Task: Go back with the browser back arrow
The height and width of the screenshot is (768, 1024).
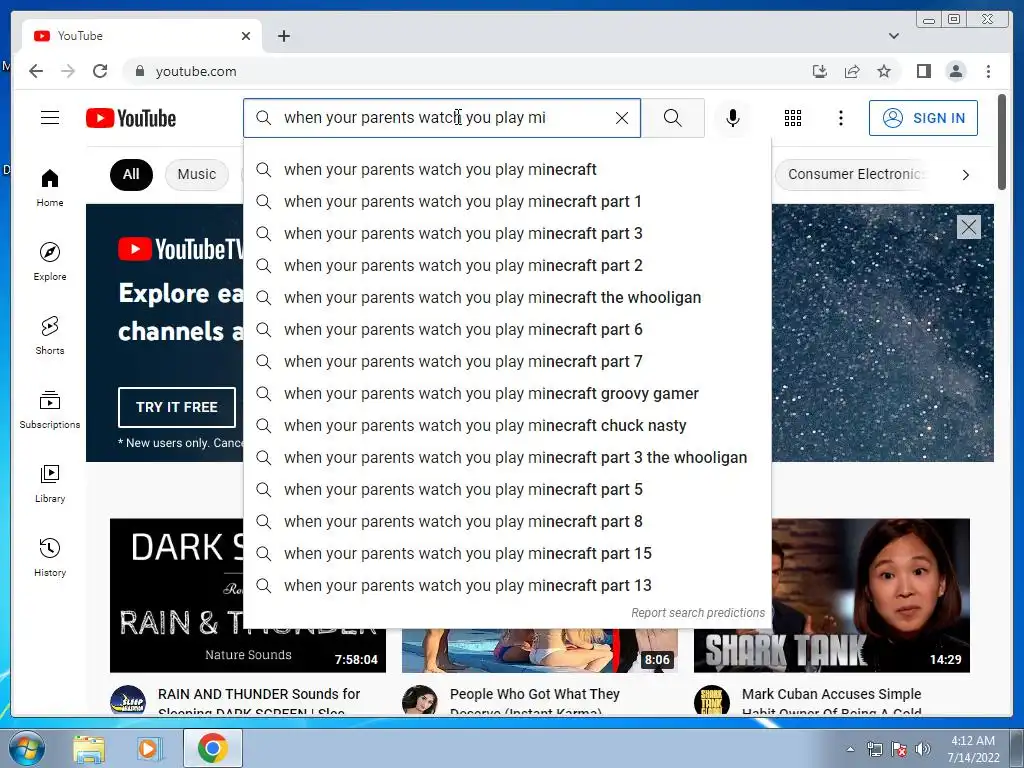Action: (36, 71)
